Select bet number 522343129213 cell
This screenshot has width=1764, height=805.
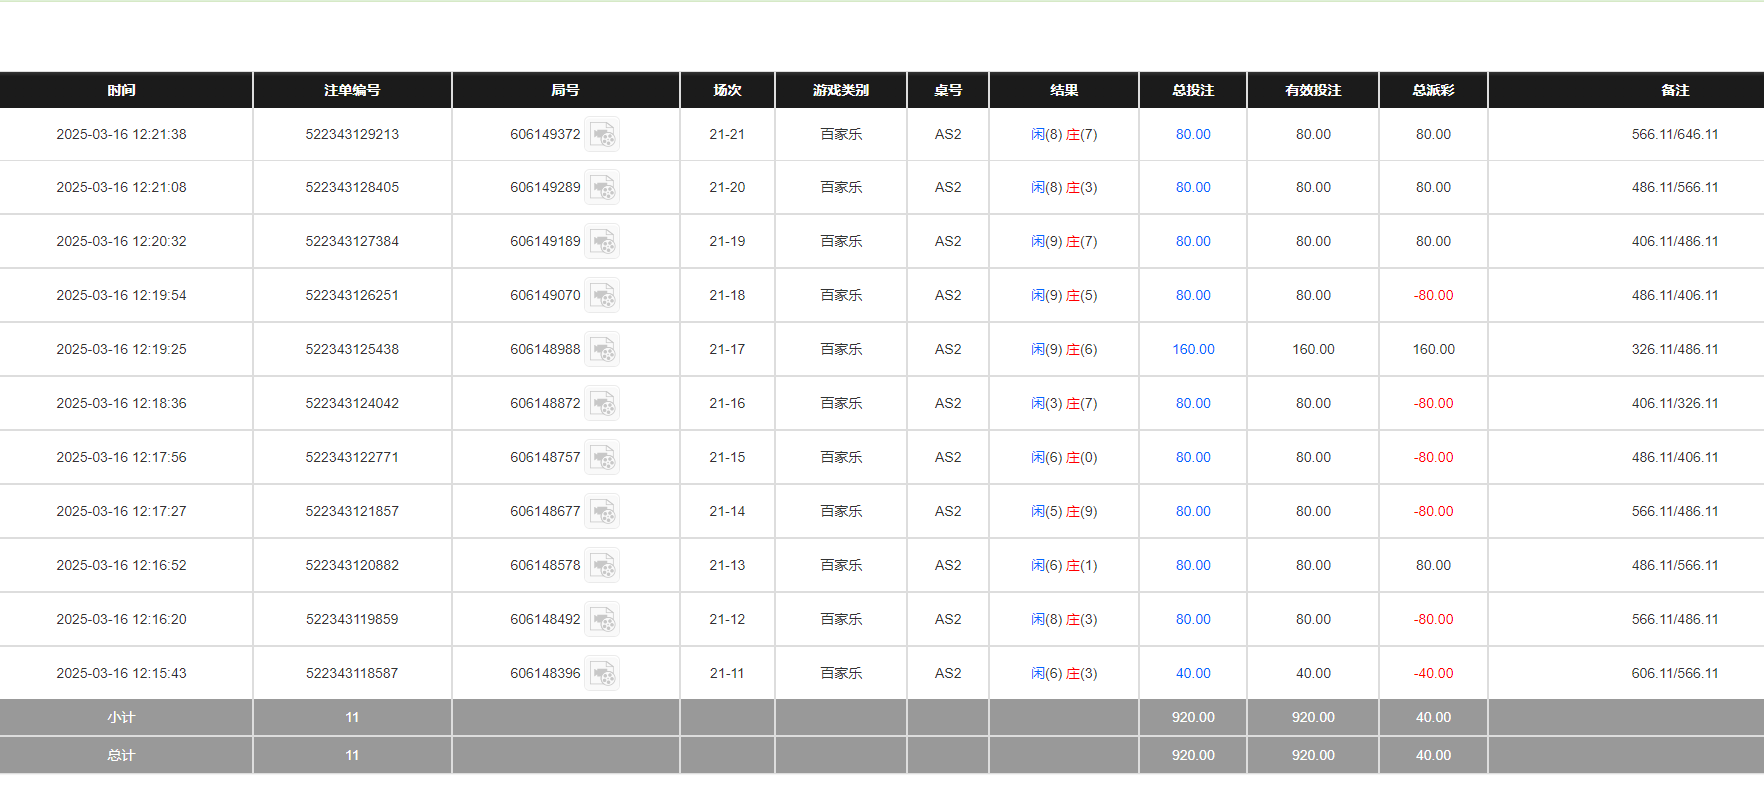point(352,134)
